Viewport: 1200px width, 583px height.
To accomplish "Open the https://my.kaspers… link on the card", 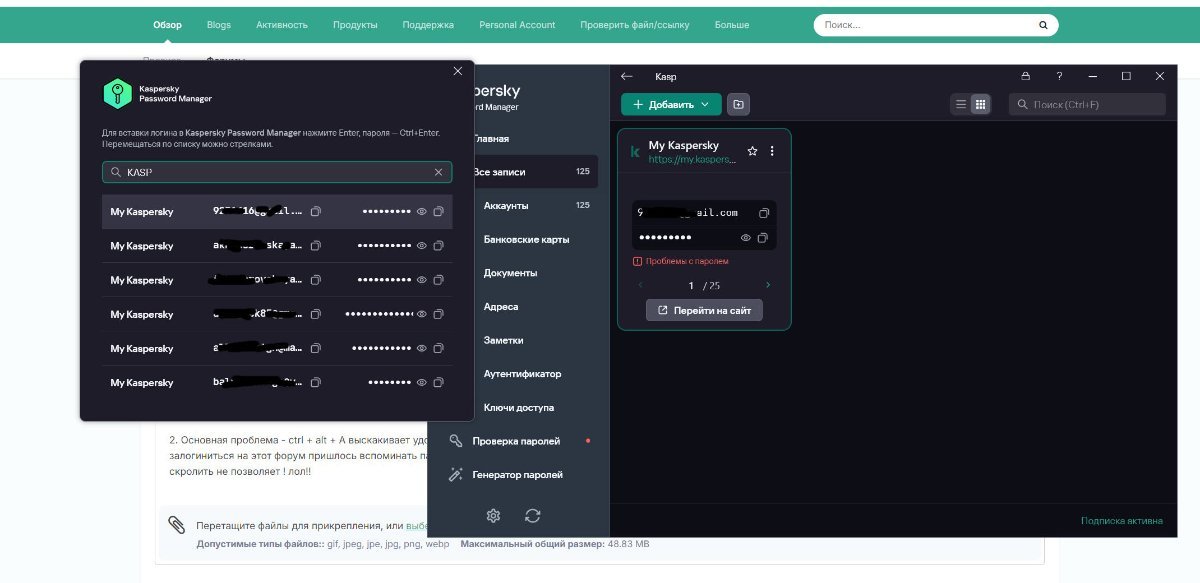I will [x=692, y=159].
